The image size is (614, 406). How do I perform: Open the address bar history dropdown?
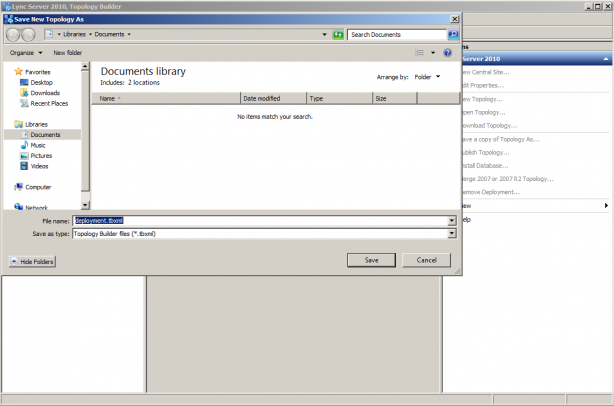[x=324, y=34]
